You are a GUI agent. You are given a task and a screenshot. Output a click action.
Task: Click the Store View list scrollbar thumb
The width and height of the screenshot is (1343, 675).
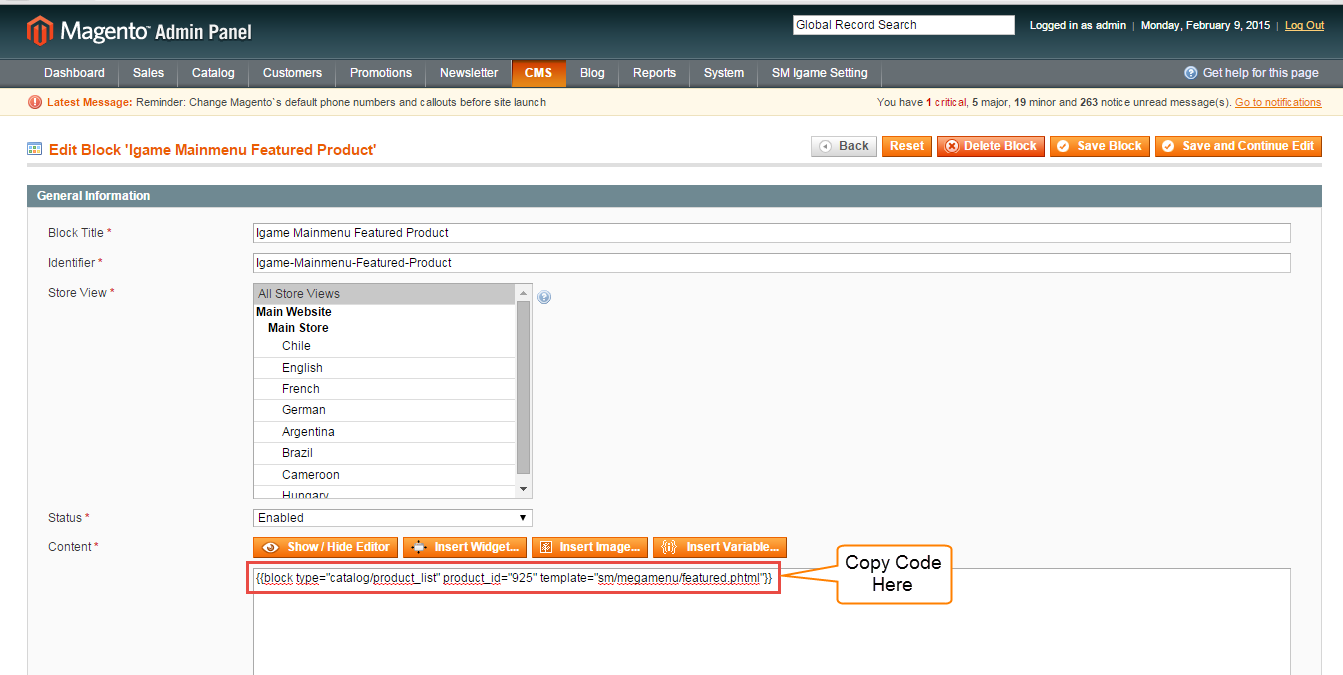pos(523,387)
